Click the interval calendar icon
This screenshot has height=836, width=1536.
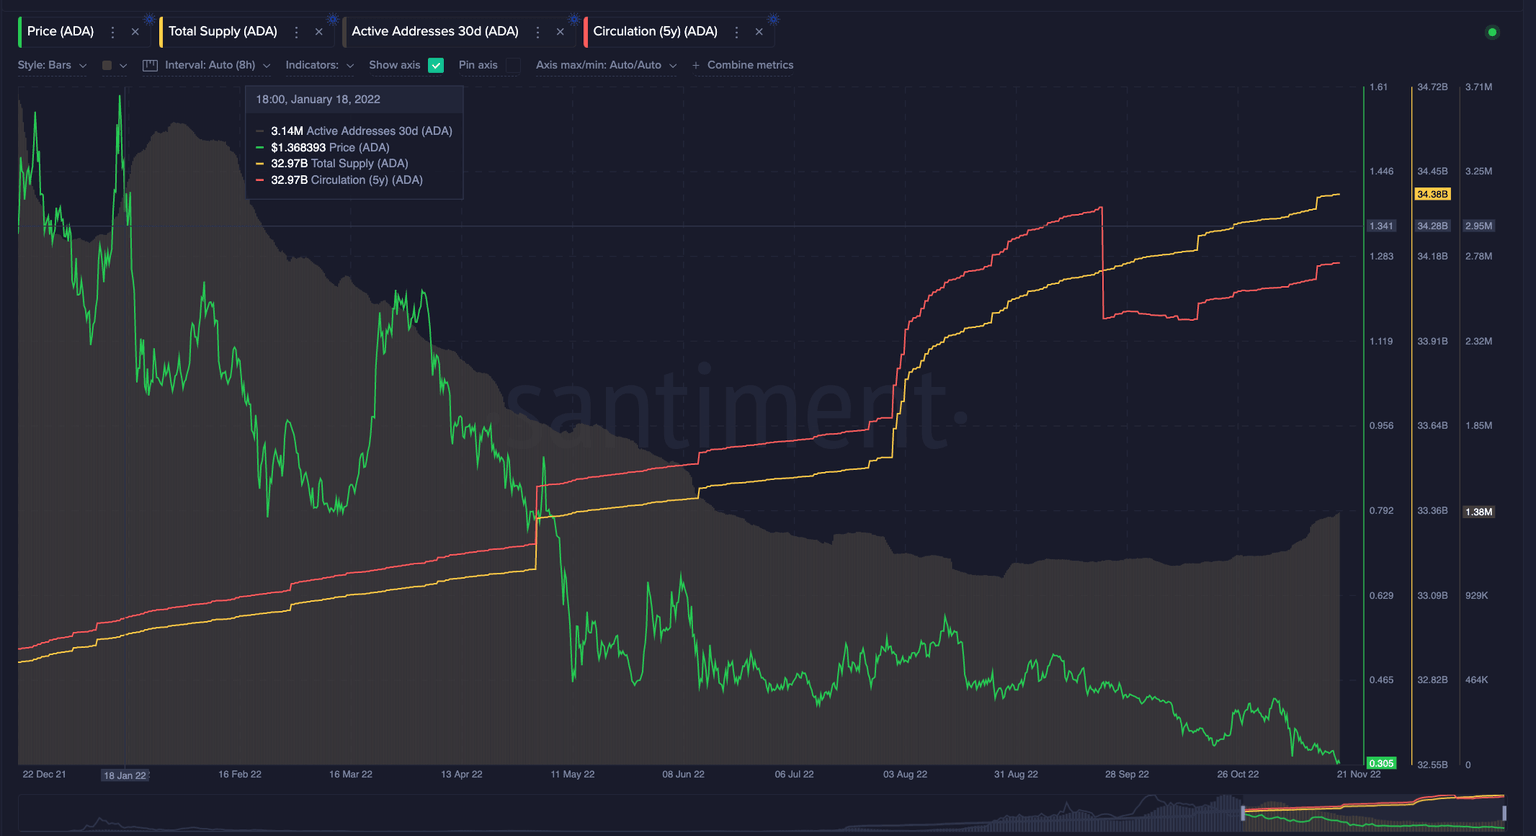pos(149,65)
